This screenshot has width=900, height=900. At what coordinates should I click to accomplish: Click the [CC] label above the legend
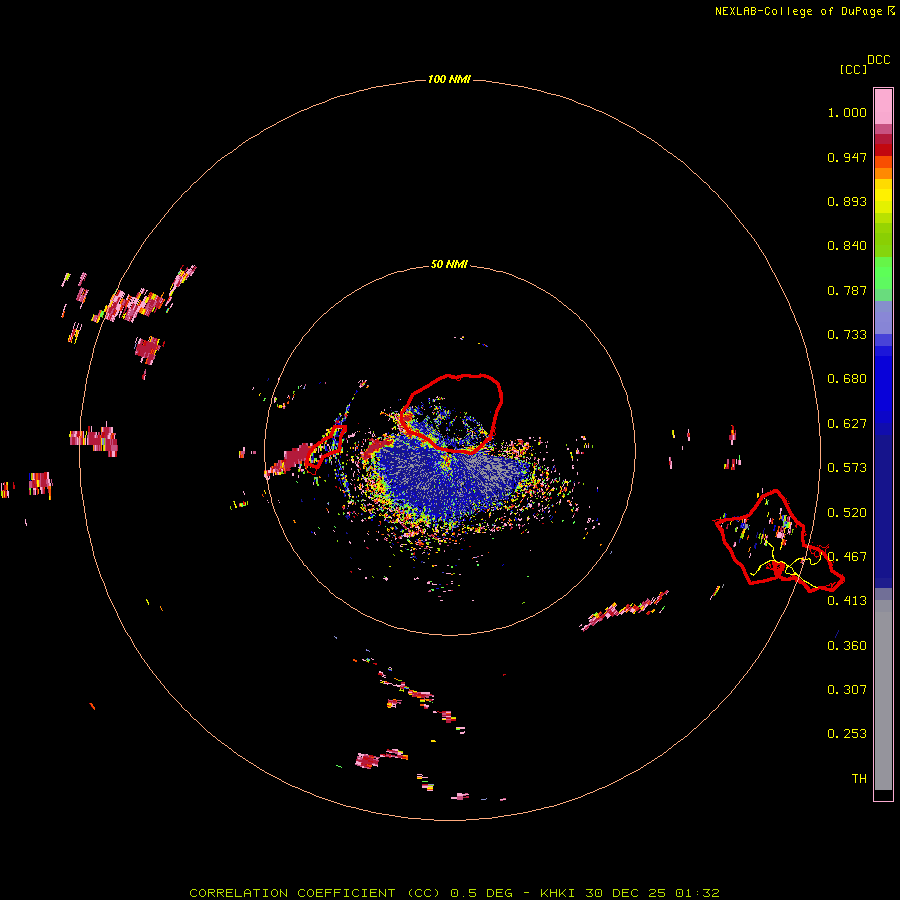pos(853,69)
